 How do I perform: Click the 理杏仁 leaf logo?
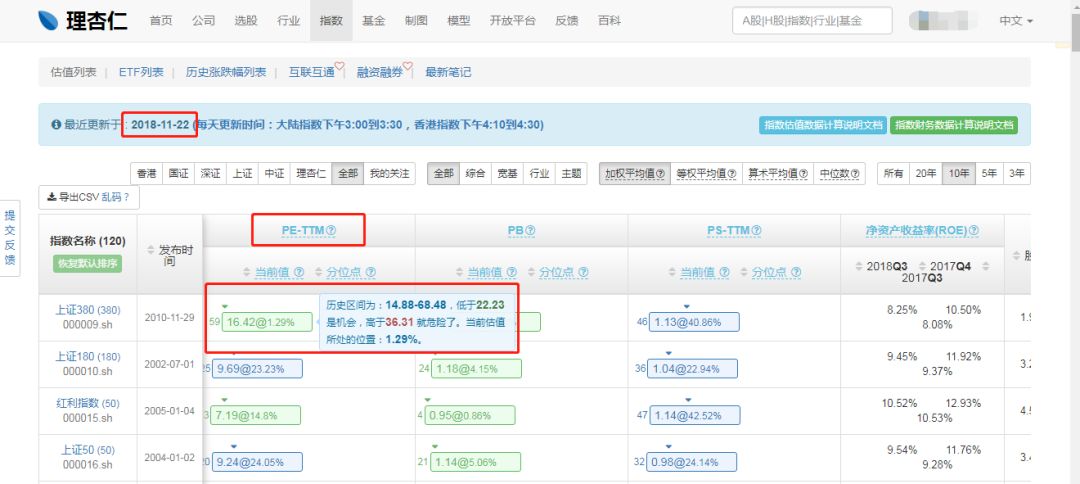[48, 21]
